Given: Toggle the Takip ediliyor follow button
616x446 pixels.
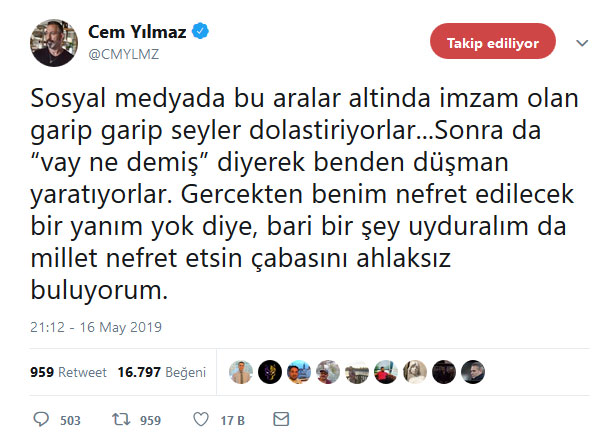Looking at the screenshot, I should tap(493, 41).
